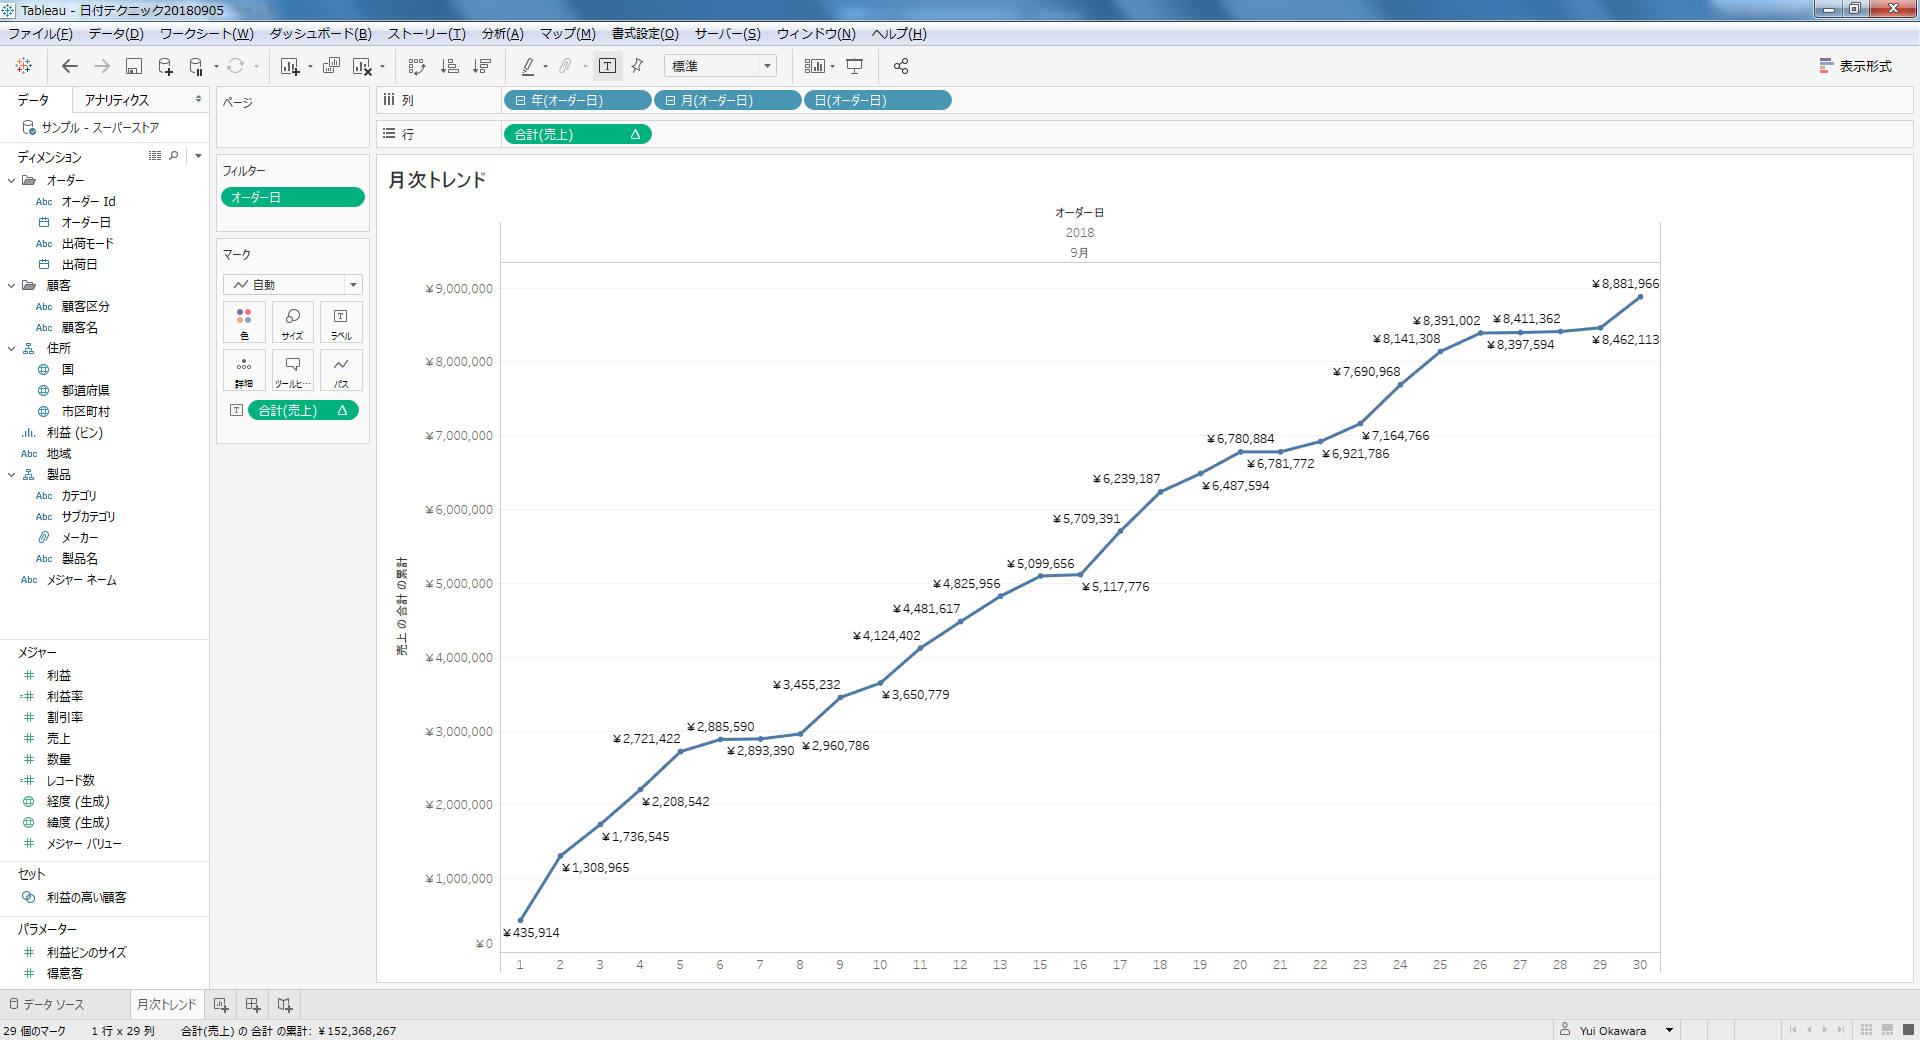Open the 分析 menu
This screenshot has height=1040, width=1920.
(x=502, y=34)
